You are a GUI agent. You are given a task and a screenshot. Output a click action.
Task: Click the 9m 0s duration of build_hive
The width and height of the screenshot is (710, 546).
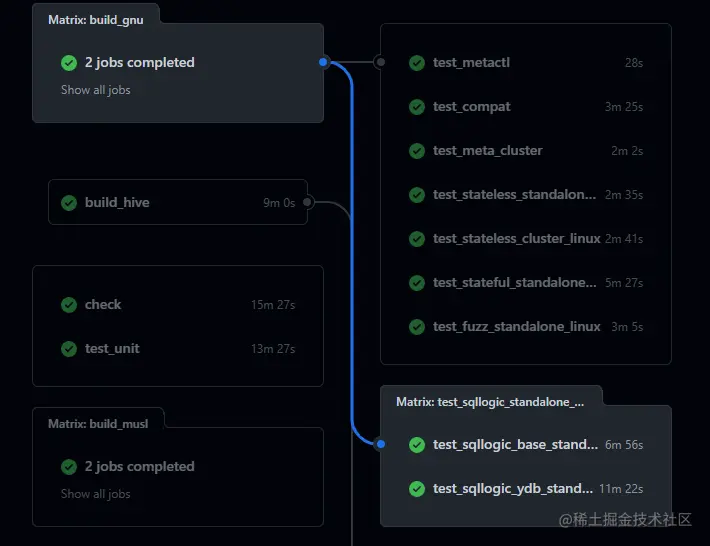click(279, 203)
